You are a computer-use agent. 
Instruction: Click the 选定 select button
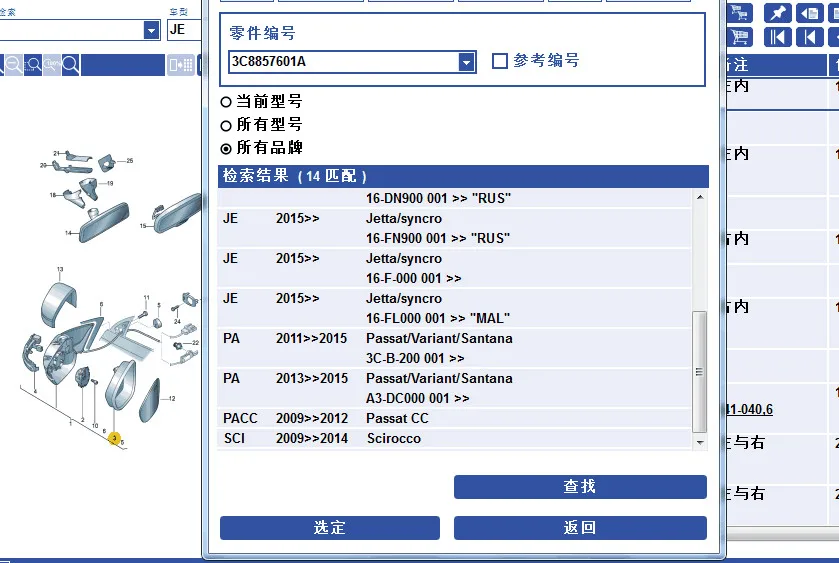click(330, 528)
